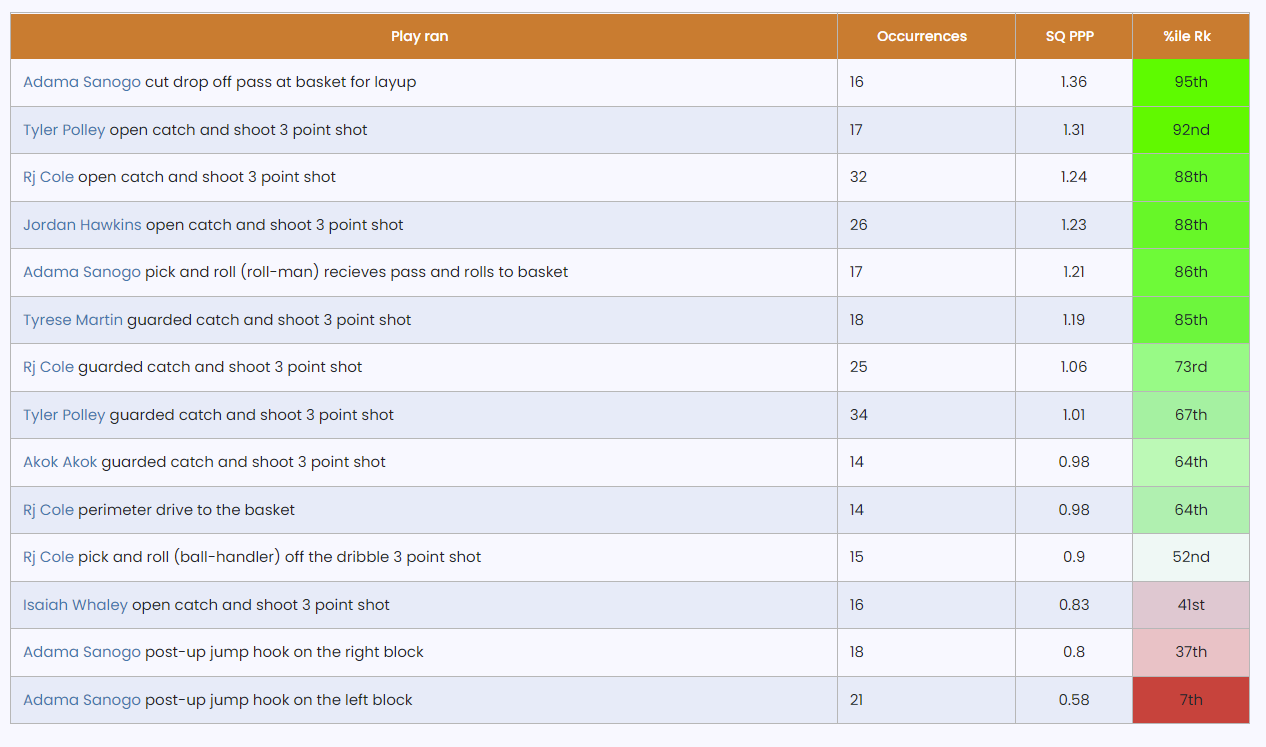Click the 52nd percentile cell
This screenshot has width=1266, height=747.
tap(1191, 557)
